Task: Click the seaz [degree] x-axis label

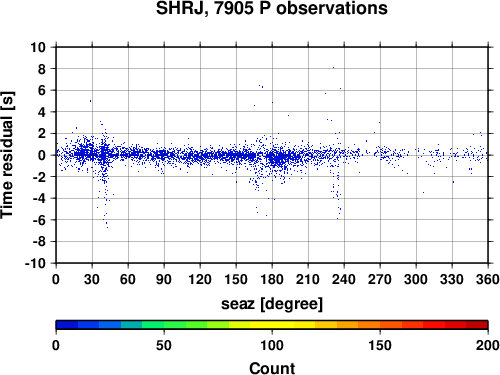Action: click(272, 304)
